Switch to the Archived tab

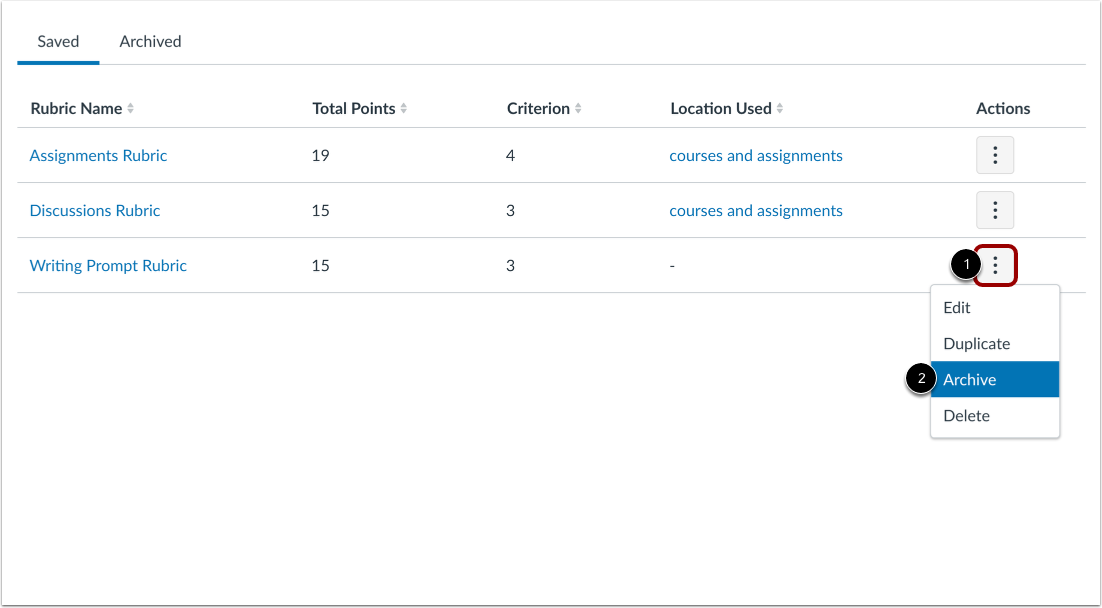150,41
